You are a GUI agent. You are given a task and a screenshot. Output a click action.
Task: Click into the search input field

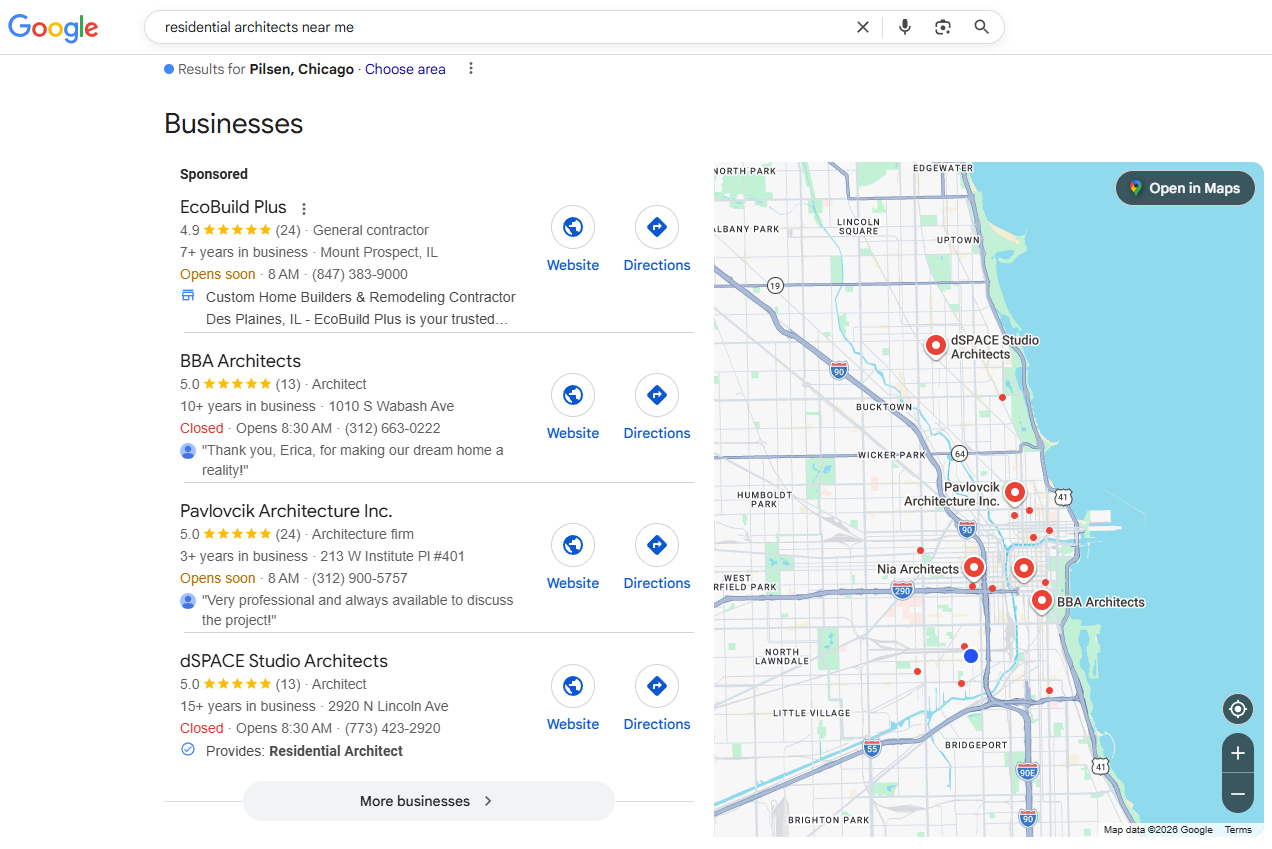500,28
